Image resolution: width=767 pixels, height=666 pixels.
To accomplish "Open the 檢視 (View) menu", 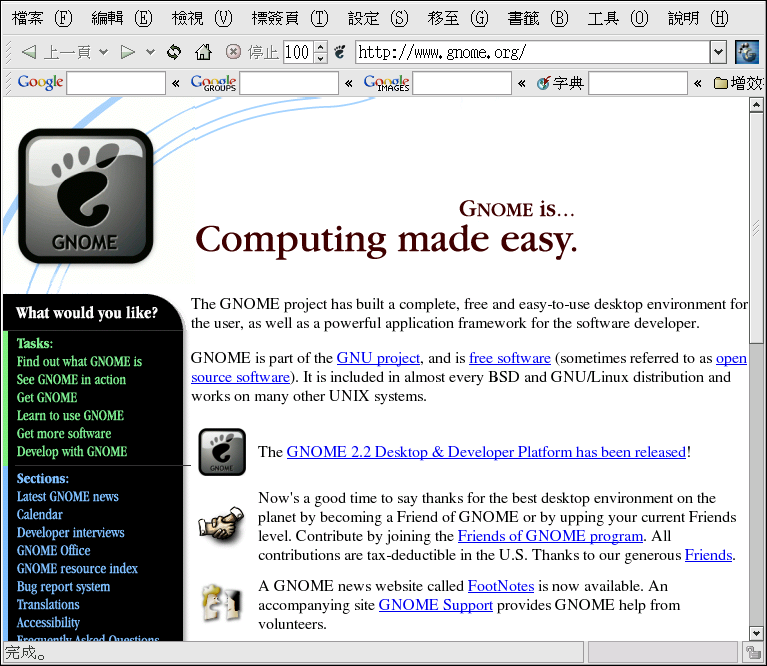I will (201, 18).
